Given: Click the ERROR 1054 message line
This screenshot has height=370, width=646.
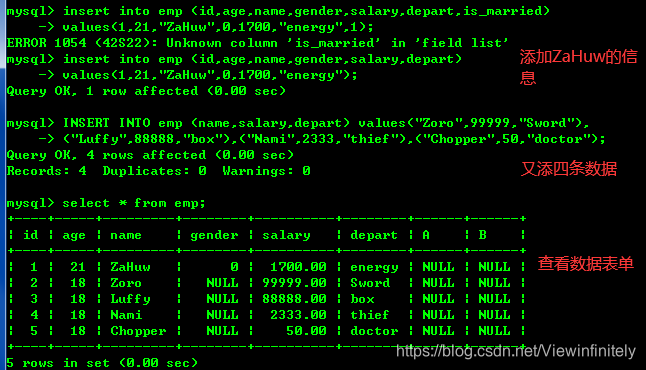Looking at the screenshot, I should point(257,43).
